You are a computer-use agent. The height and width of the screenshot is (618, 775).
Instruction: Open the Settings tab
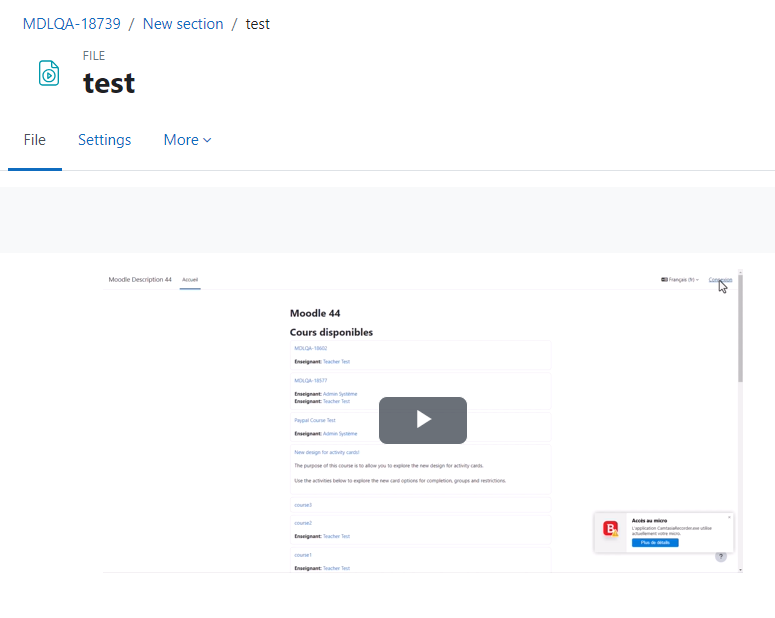[104, 140]
